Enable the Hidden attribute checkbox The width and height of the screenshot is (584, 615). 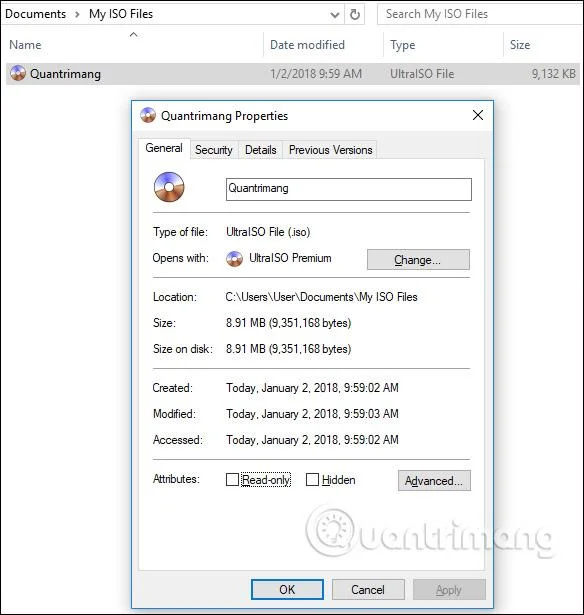[x=312, y=479]
